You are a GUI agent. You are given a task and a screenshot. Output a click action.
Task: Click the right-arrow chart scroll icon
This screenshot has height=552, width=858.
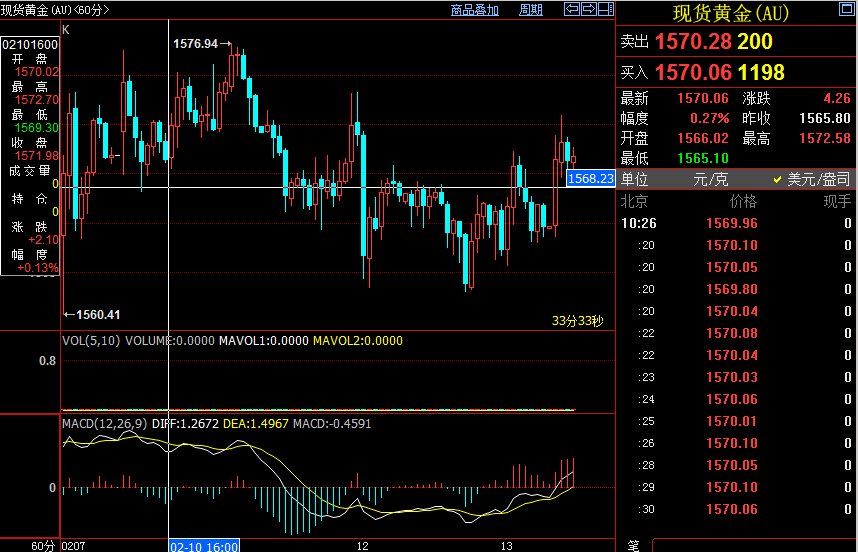(x=588, y=9)
